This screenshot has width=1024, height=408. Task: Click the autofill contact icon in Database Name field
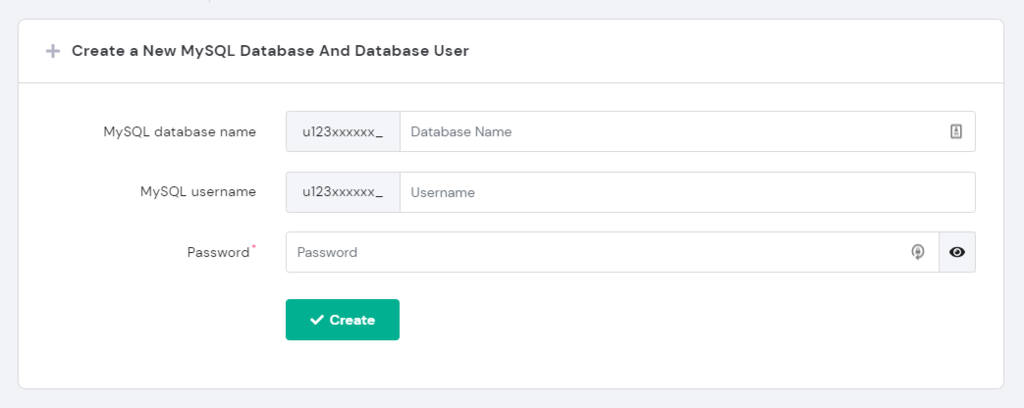[x=956, y=131]
